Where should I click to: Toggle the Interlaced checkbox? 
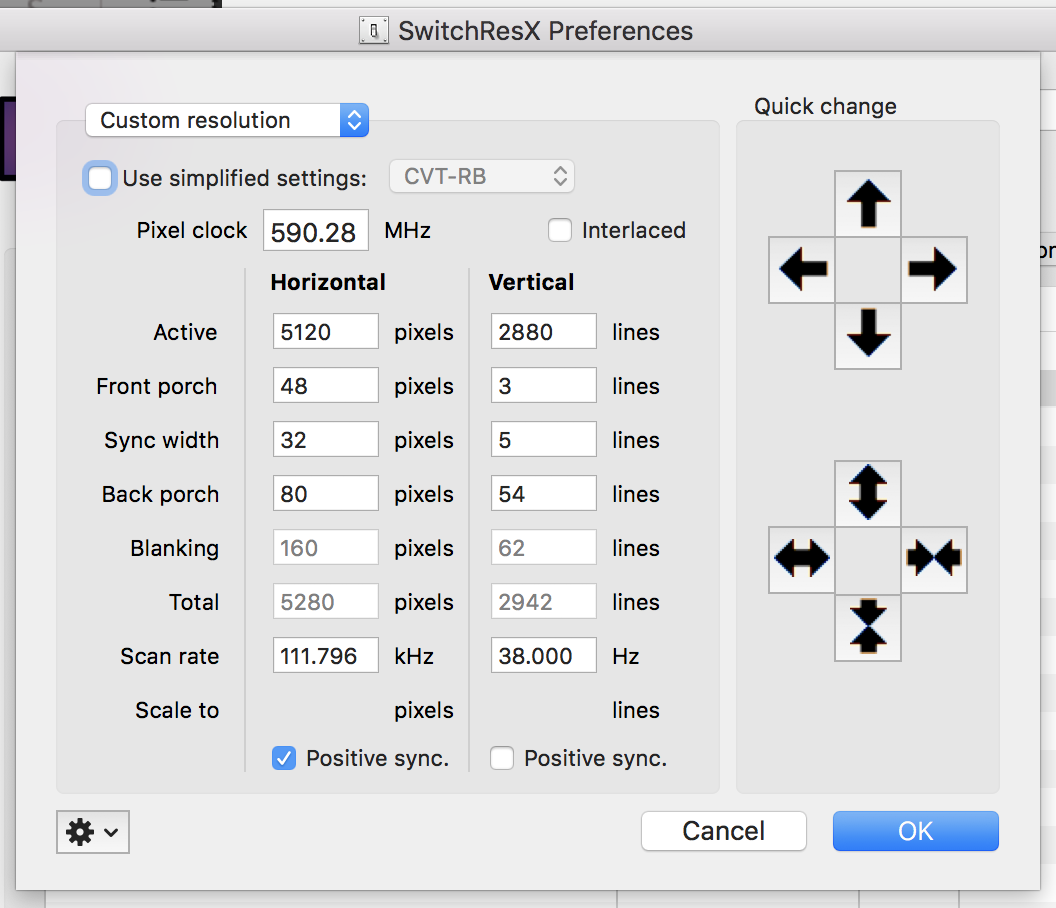pyautogui.click(x=560, y=230)
